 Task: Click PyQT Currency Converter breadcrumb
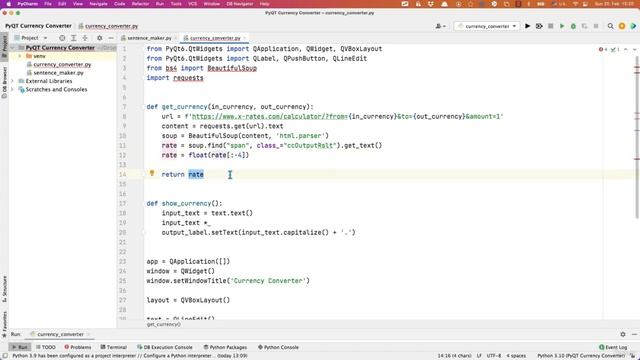[x=38, y=26]
